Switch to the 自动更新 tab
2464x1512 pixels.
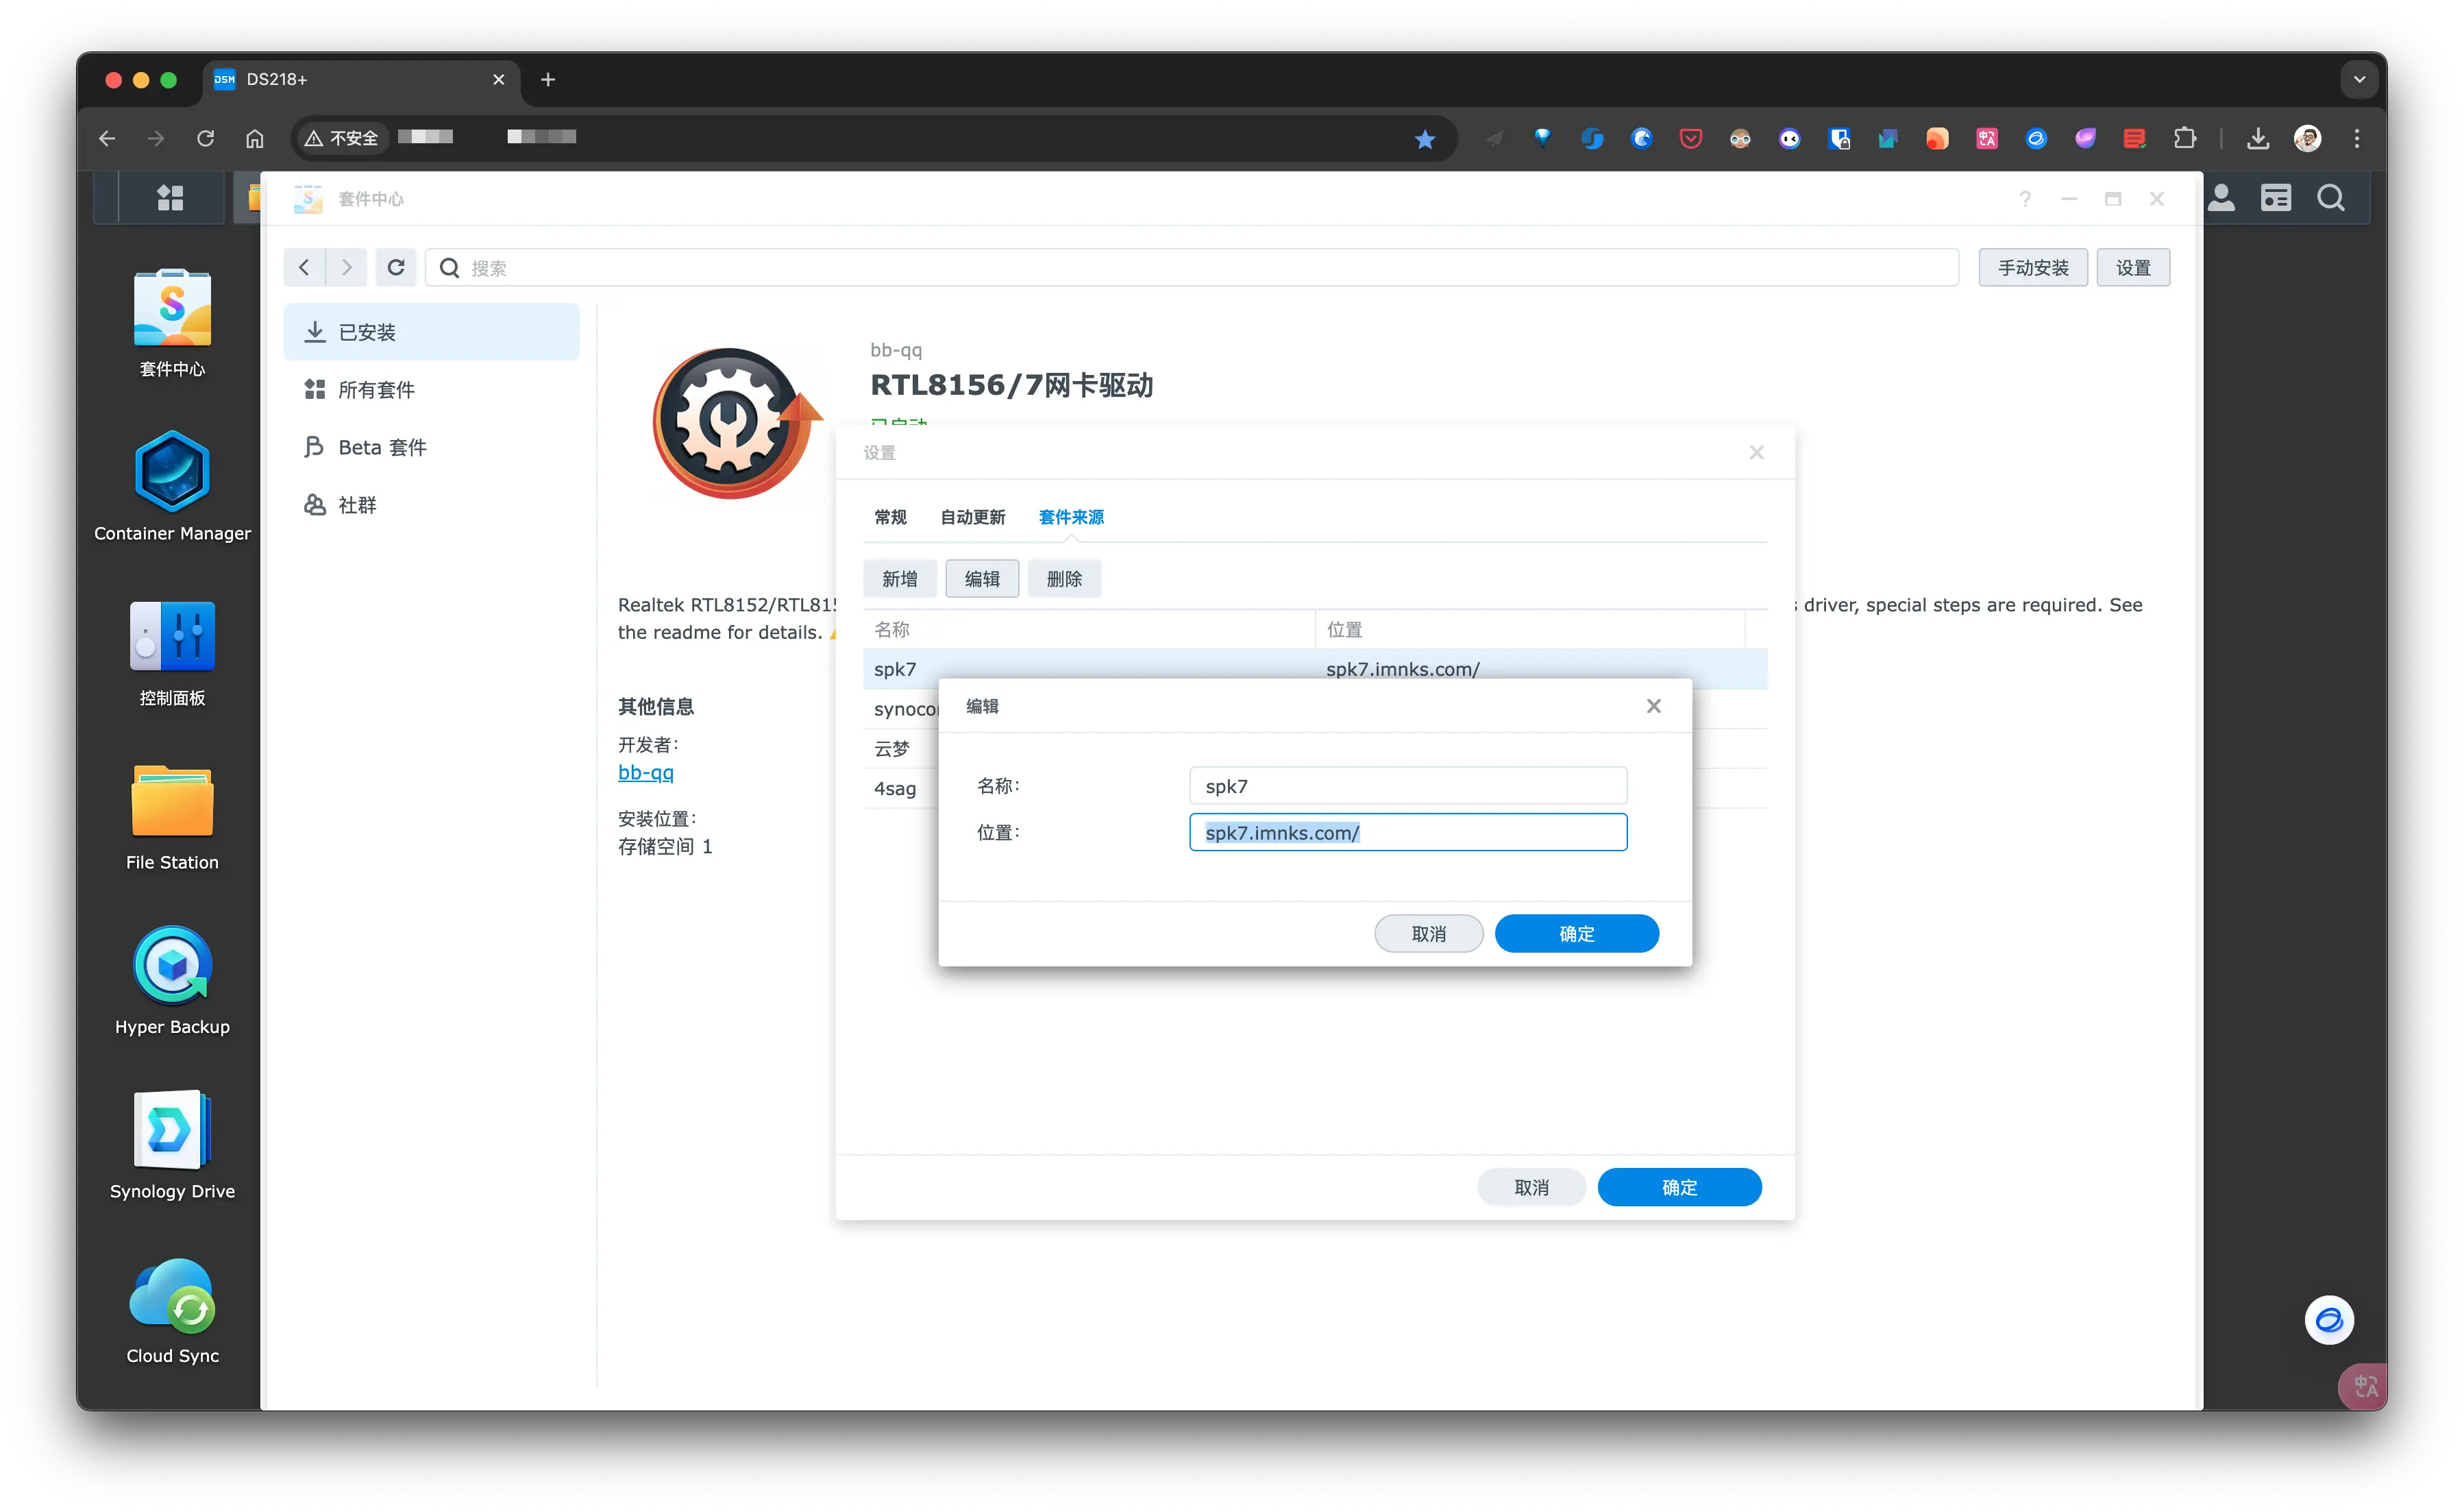pyautogui.click(x=972, y=517)
